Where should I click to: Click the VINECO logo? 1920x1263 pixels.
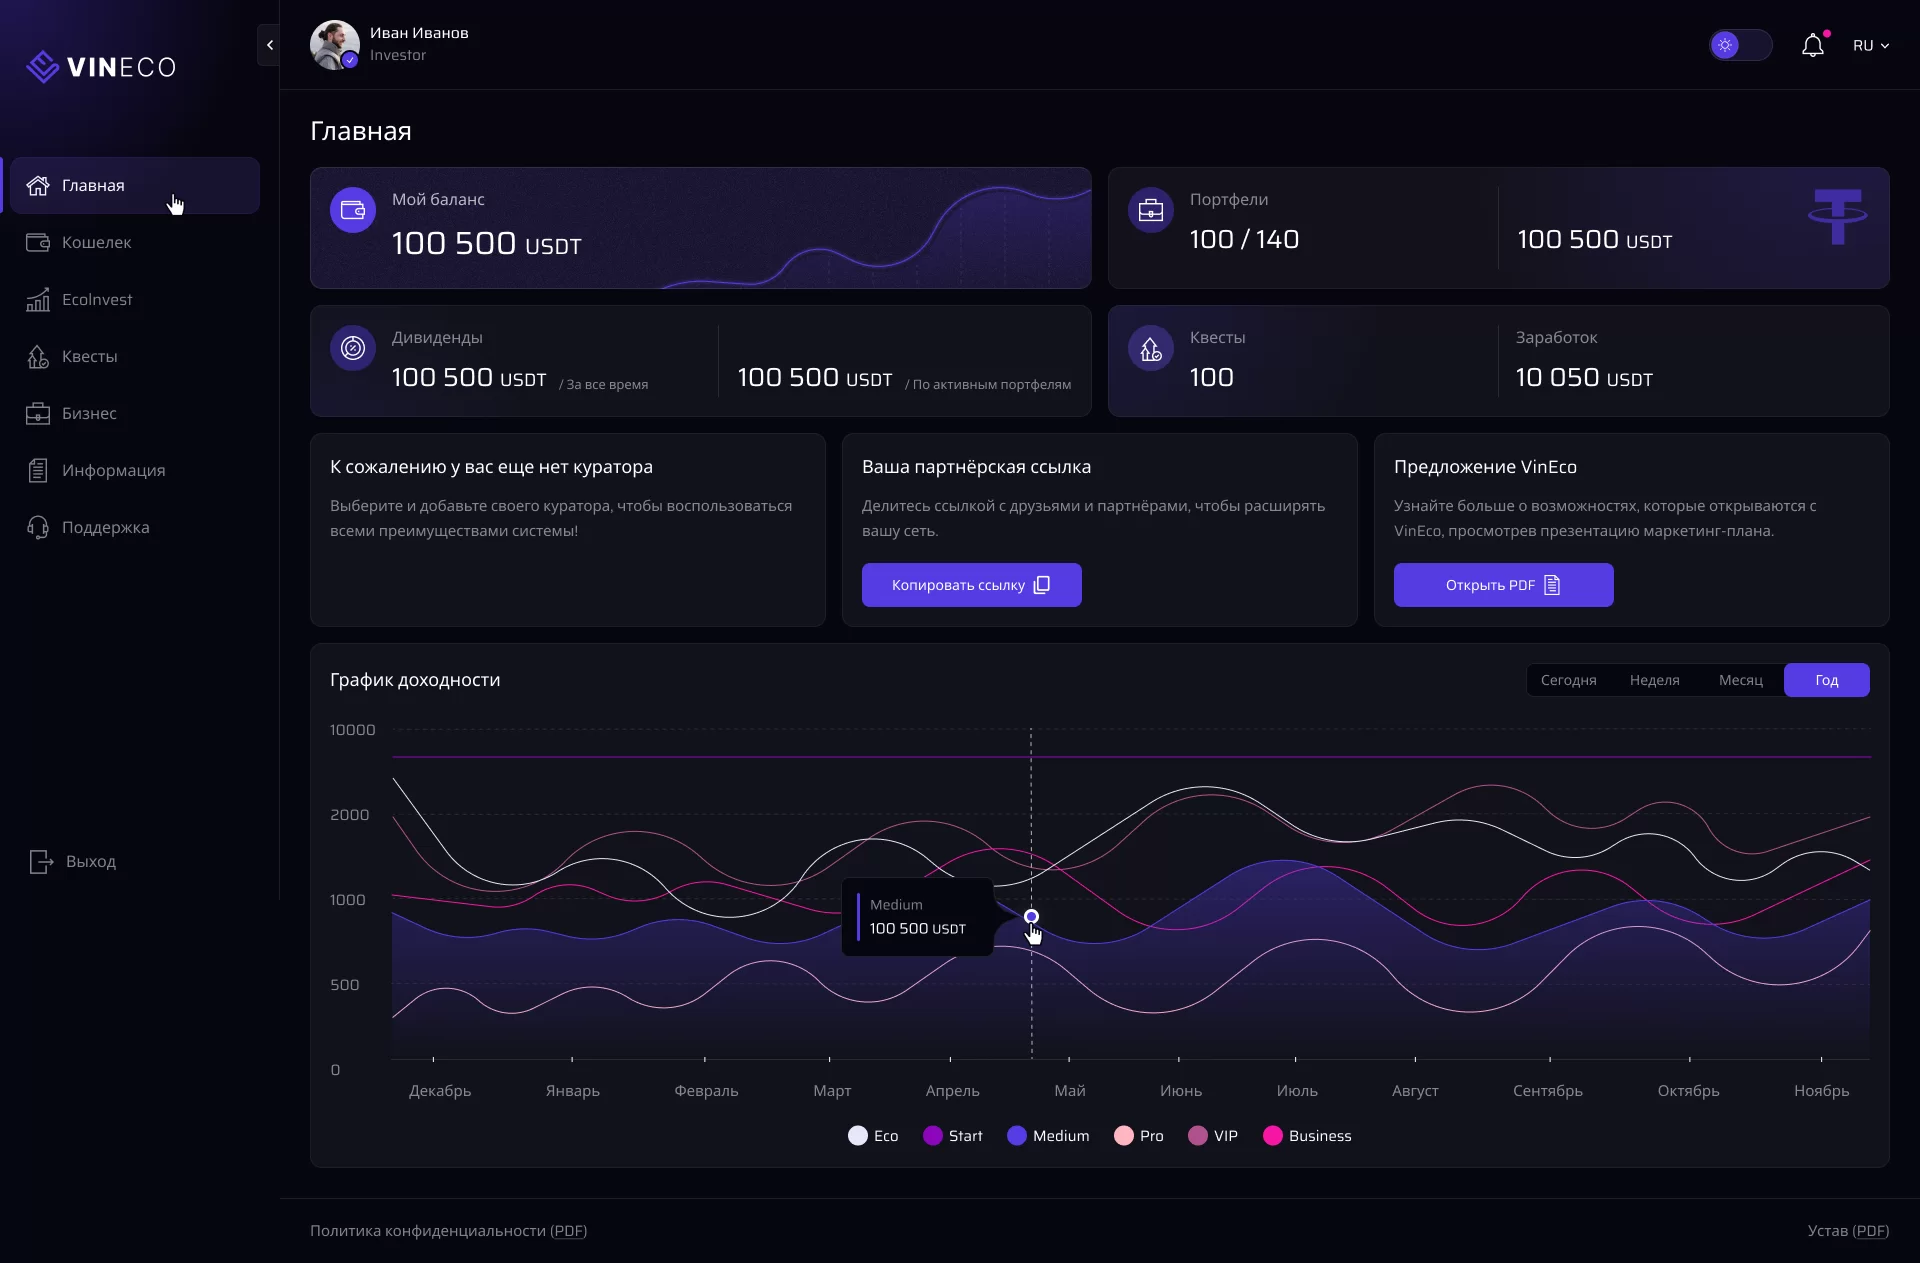point(101,67)
